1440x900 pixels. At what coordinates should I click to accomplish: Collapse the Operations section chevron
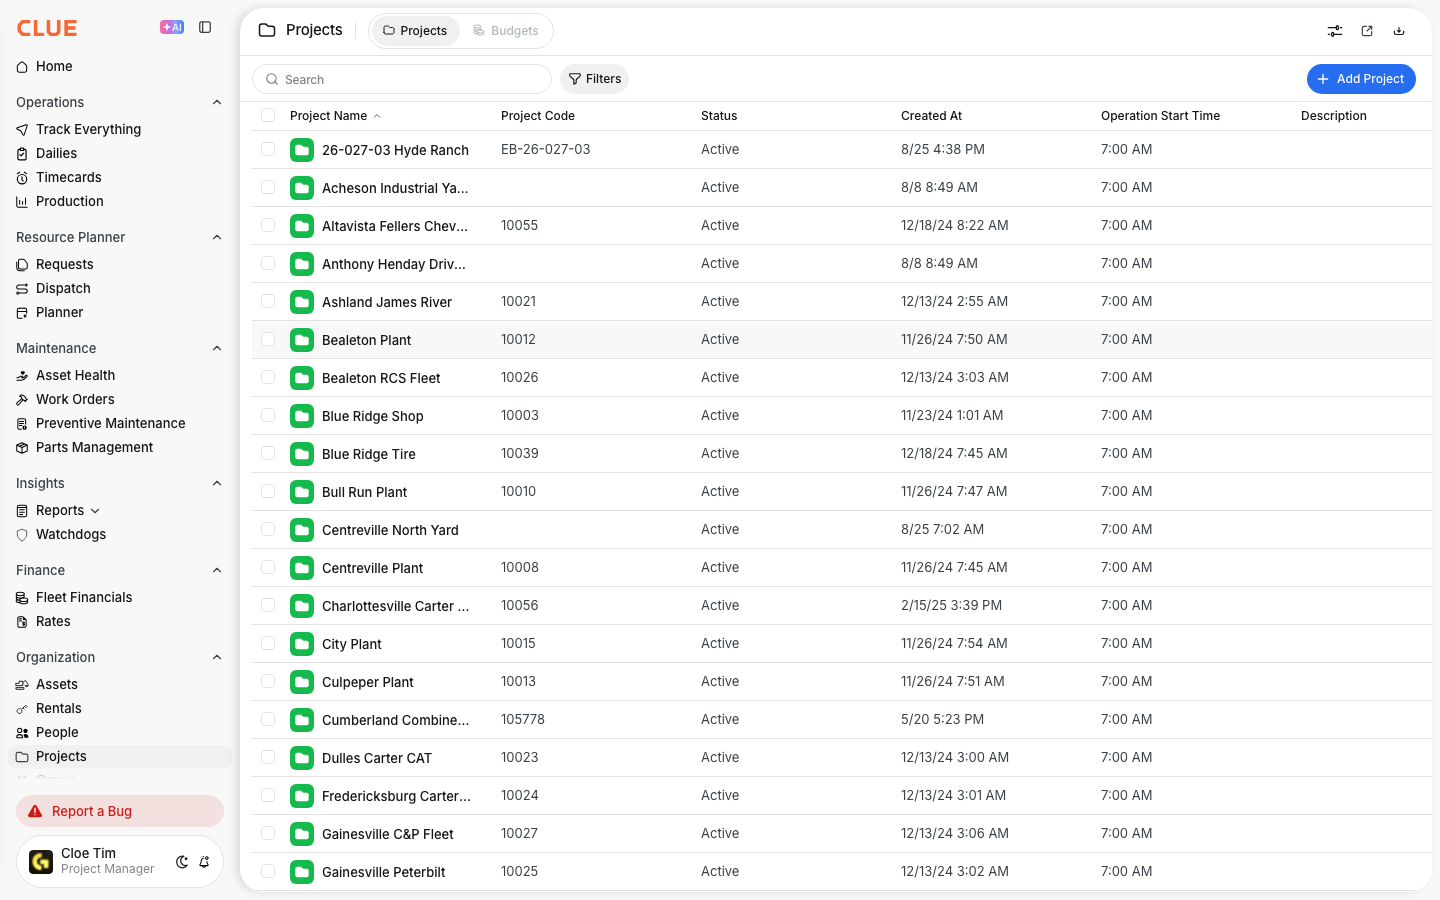pos(217,102)
